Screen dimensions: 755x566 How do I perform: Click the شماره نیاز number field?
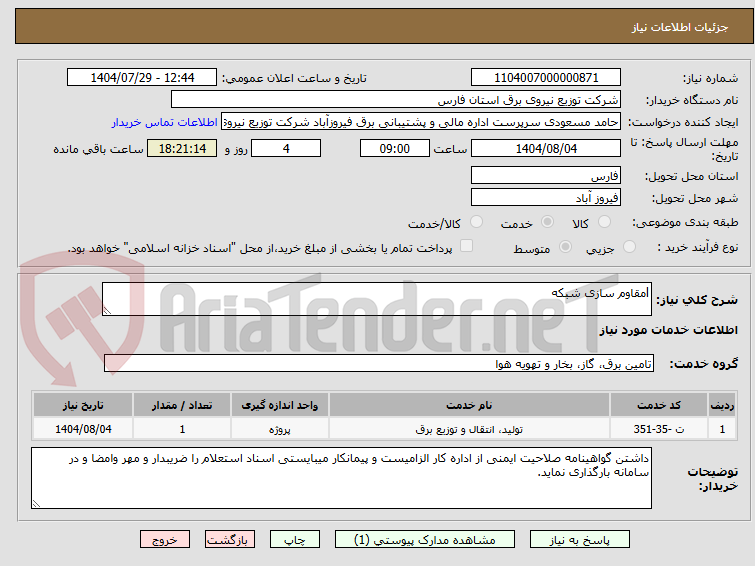(x=546, y=77)
